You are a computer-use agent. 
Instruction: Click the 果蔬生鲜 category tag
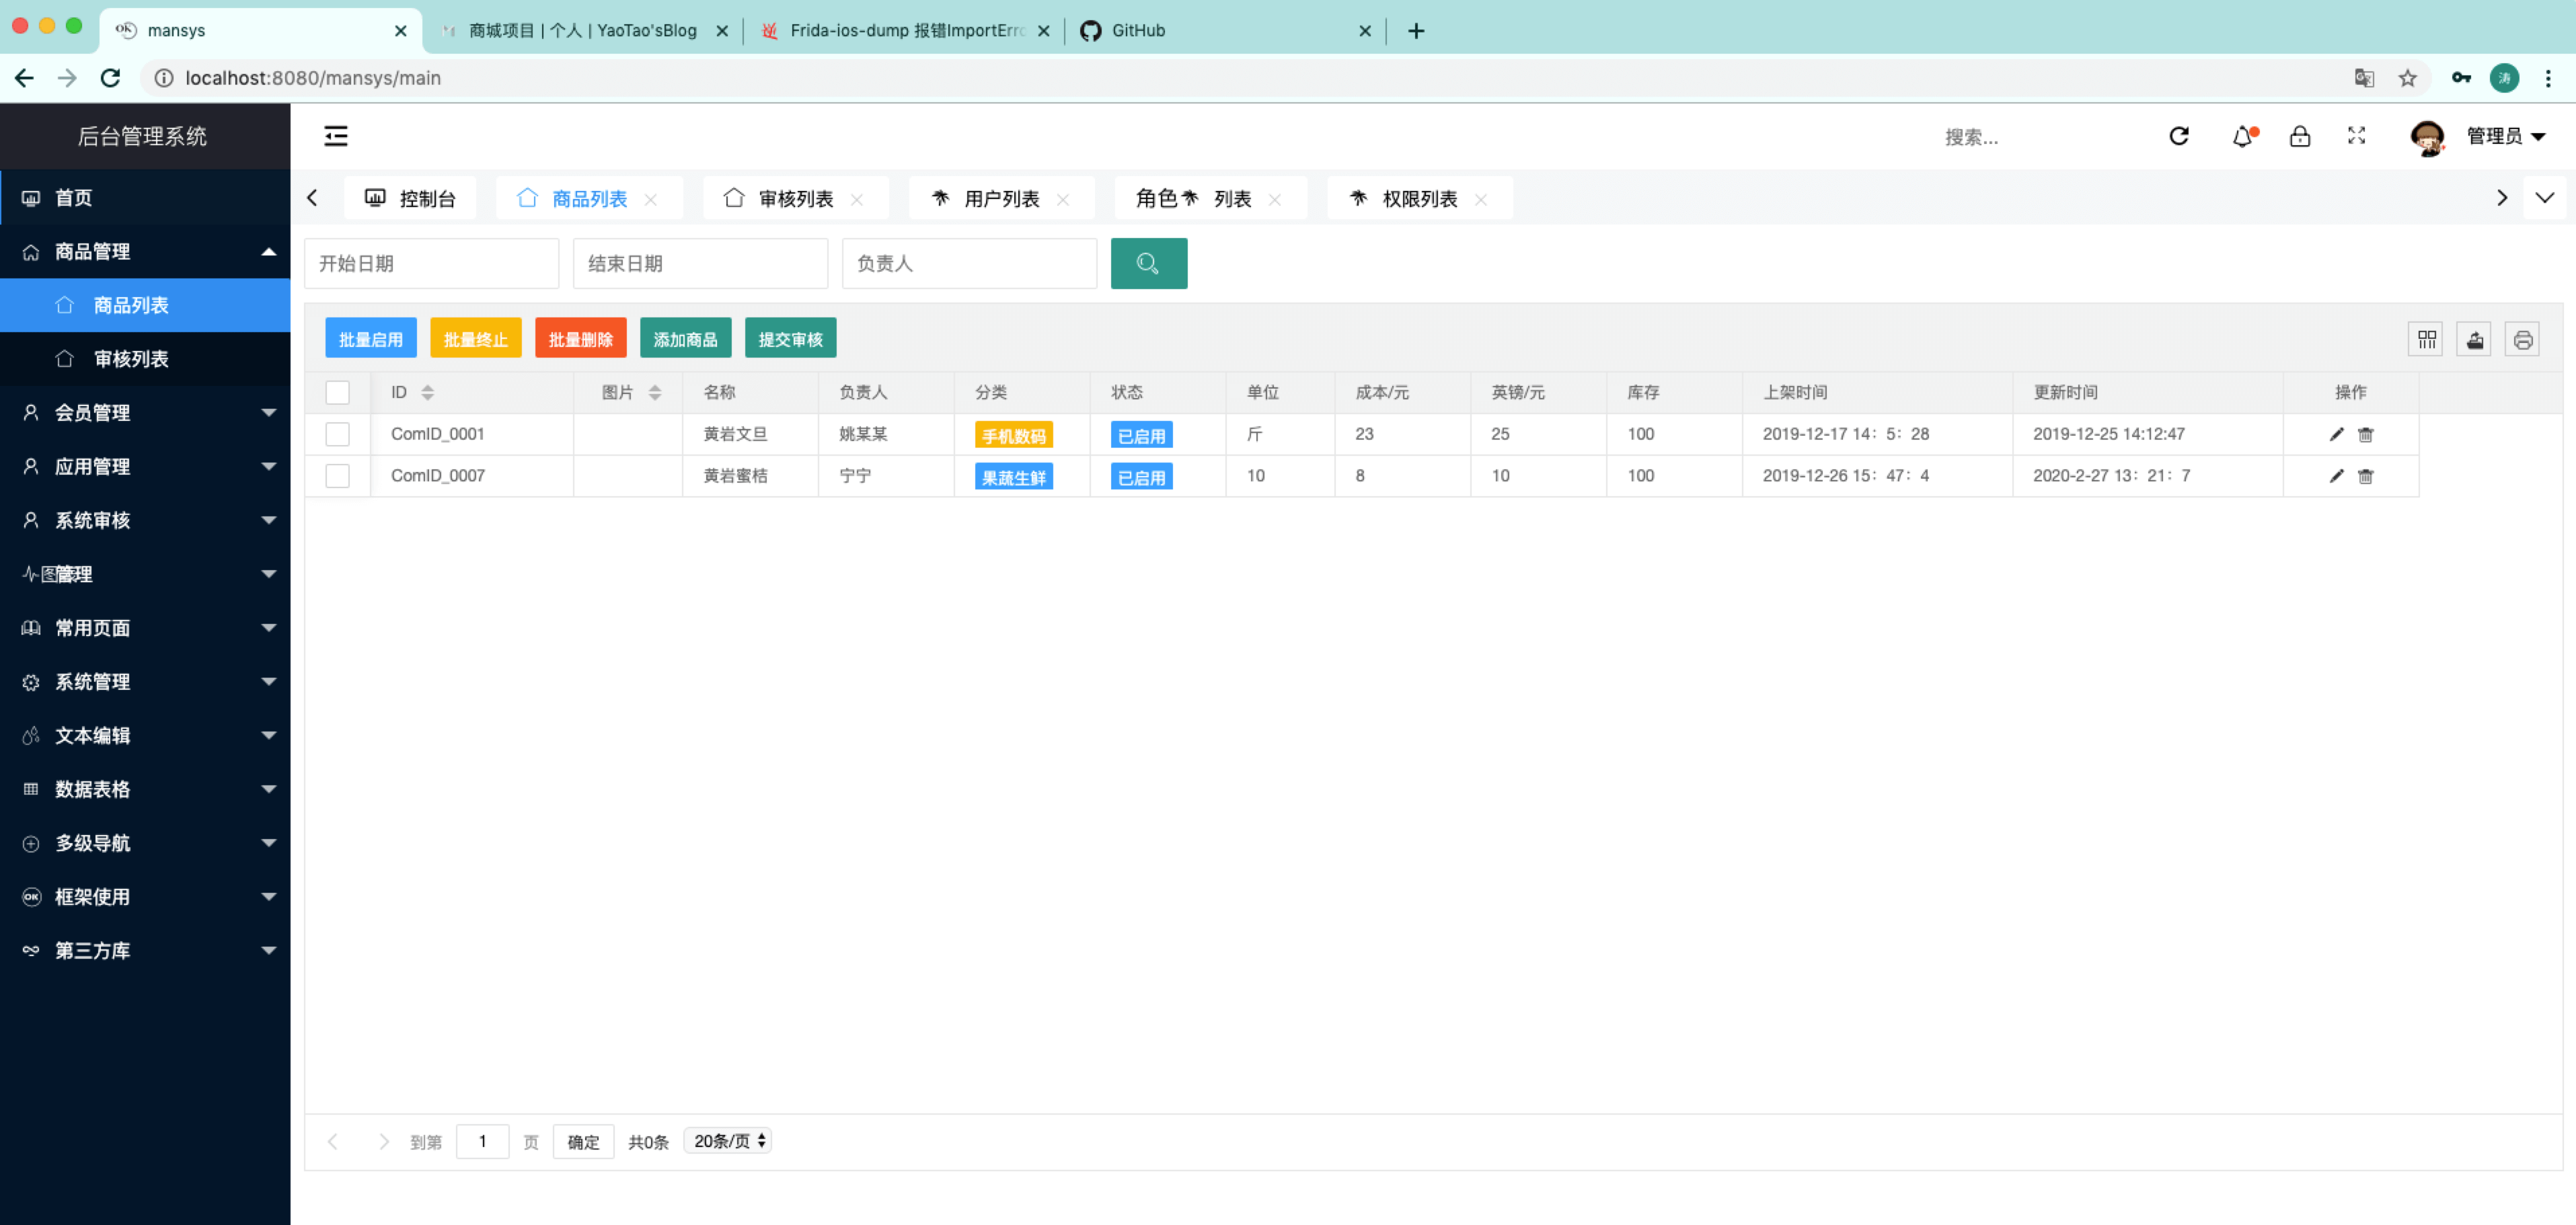coord(1014,477)
